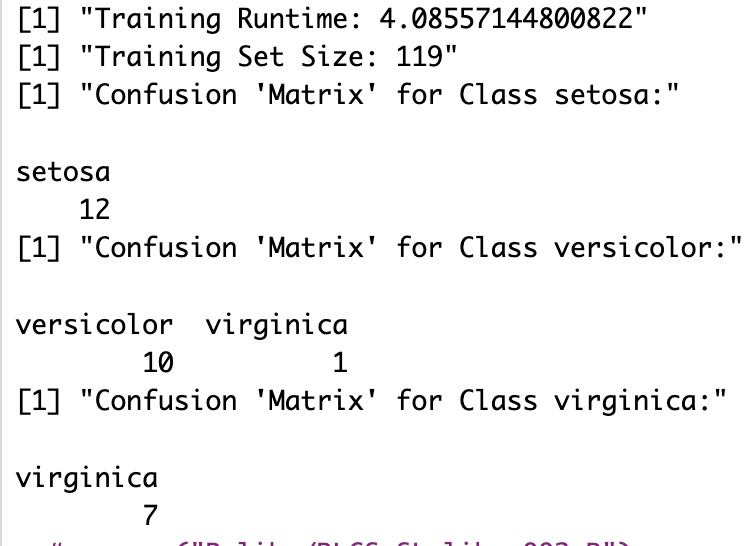Click the standalone virginica label above 7
Screen dimensions: 746x546
(x=87, y=479)
